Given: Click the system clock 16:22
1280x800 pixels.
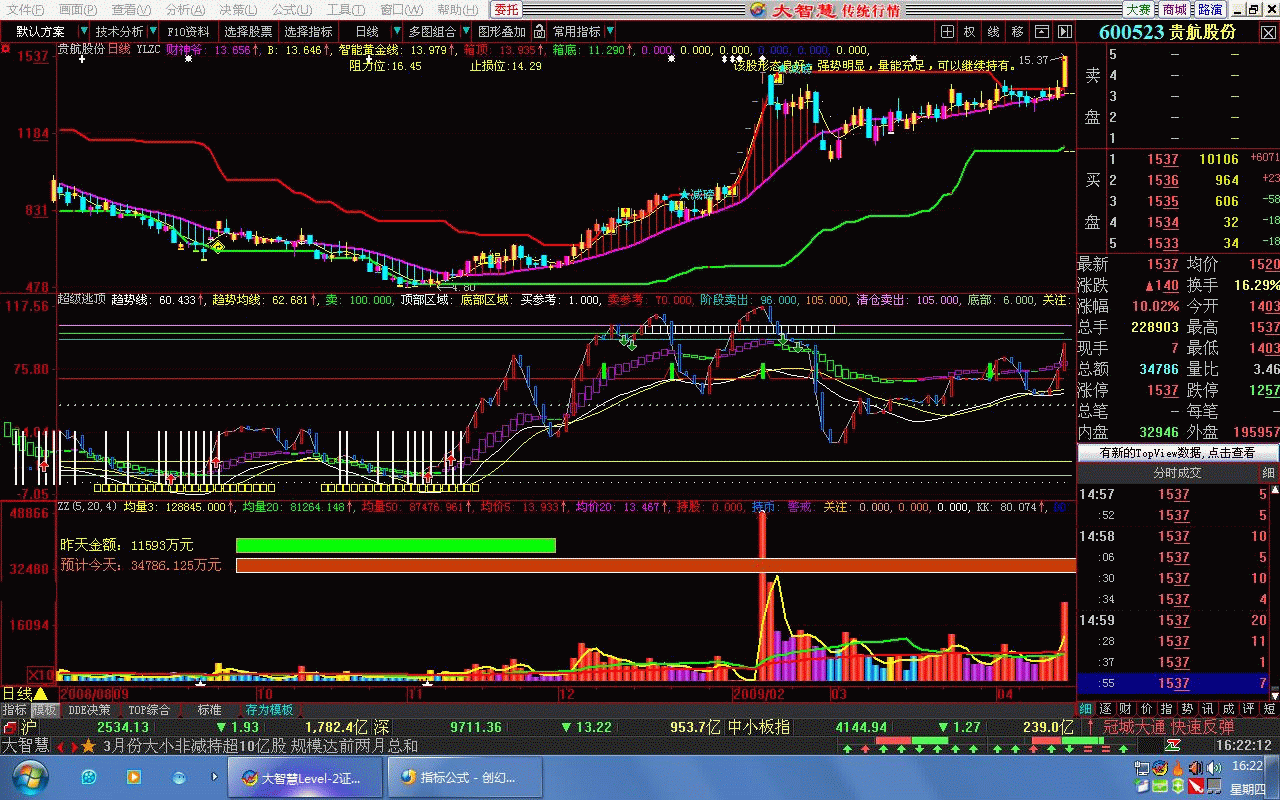Looking at the screenshot, I should [x=1247, y=766].
